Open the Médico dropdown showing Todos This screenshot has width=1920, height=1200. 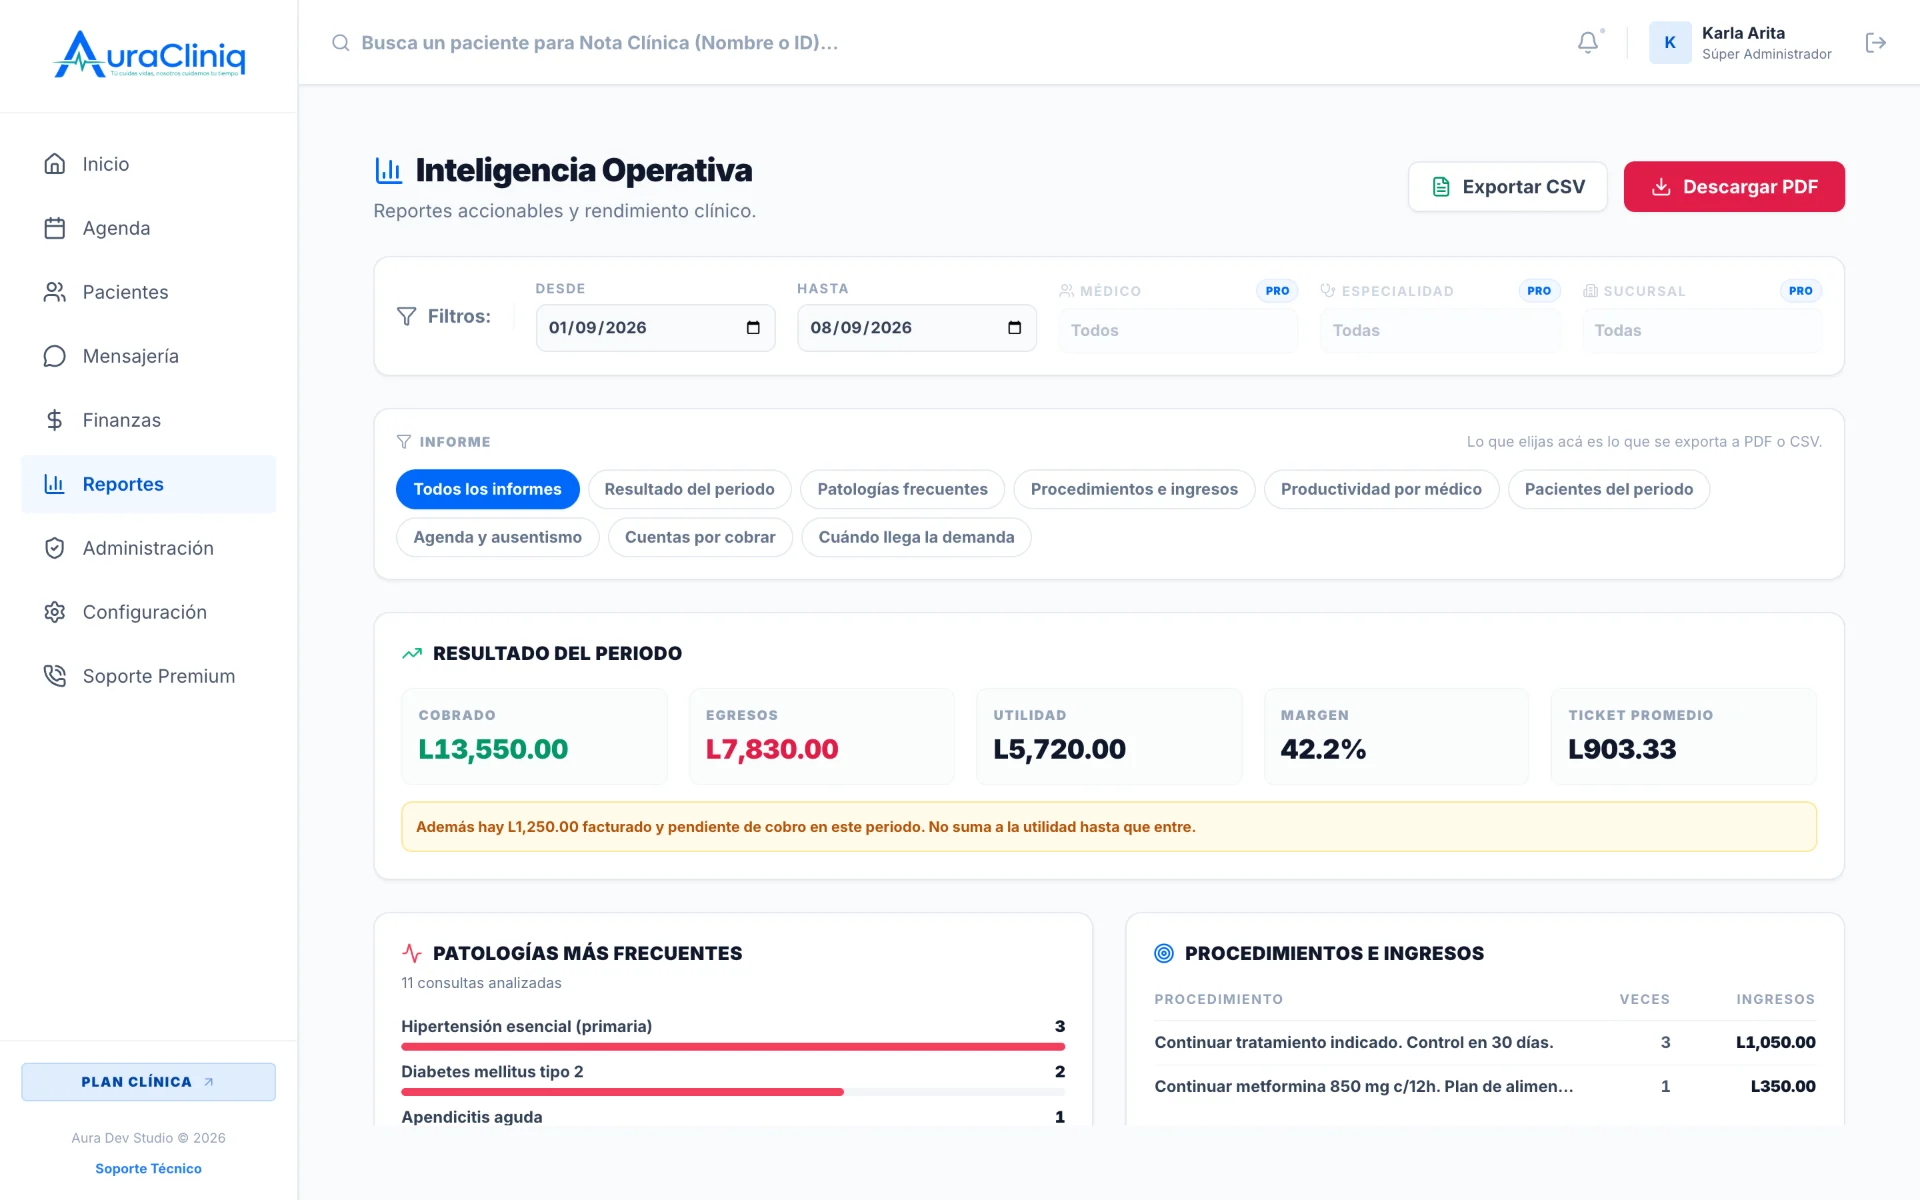tap(1178, 330)
